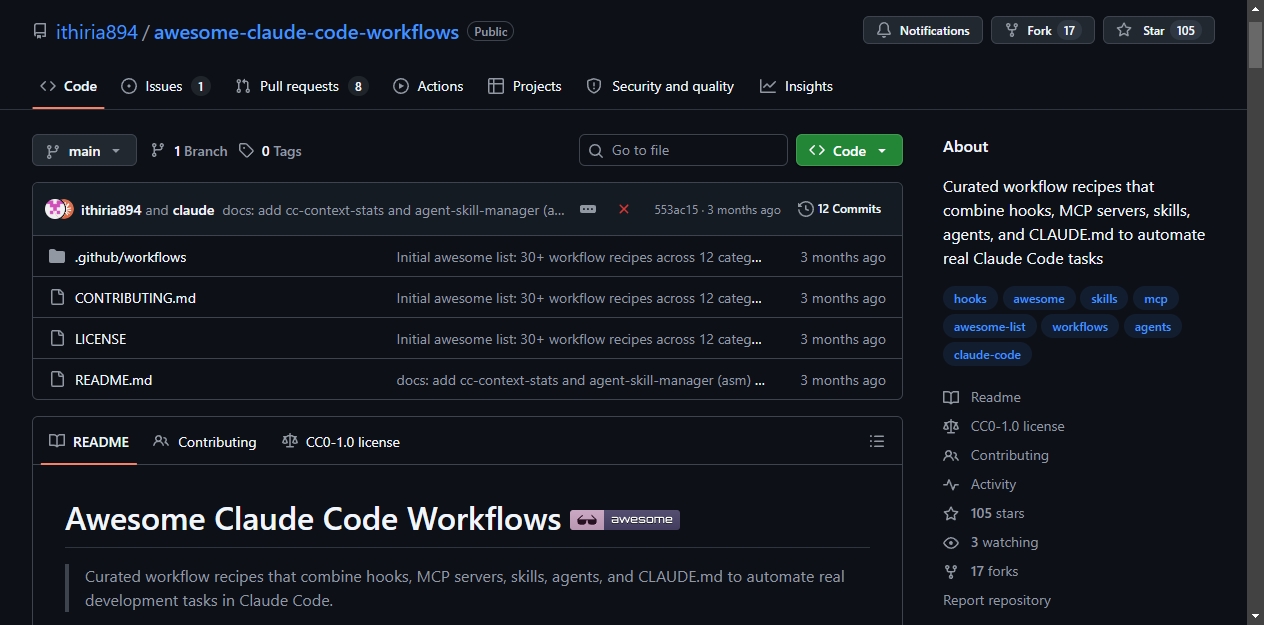Screen dimensions: 1264x625
Task: Expand the main branch dropdown
Action: pos(84,151)
